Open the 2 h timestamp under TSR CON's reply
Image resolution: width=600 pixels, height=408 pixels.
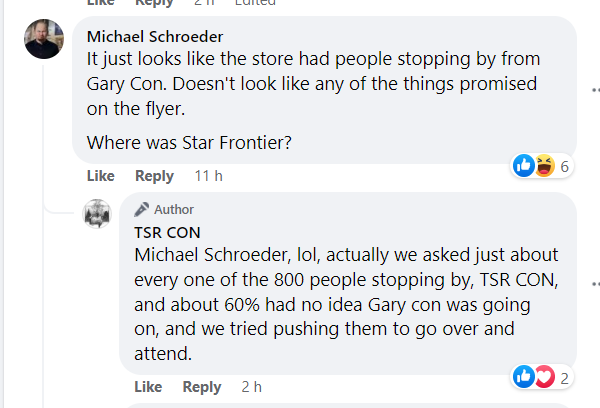point(251,387)
